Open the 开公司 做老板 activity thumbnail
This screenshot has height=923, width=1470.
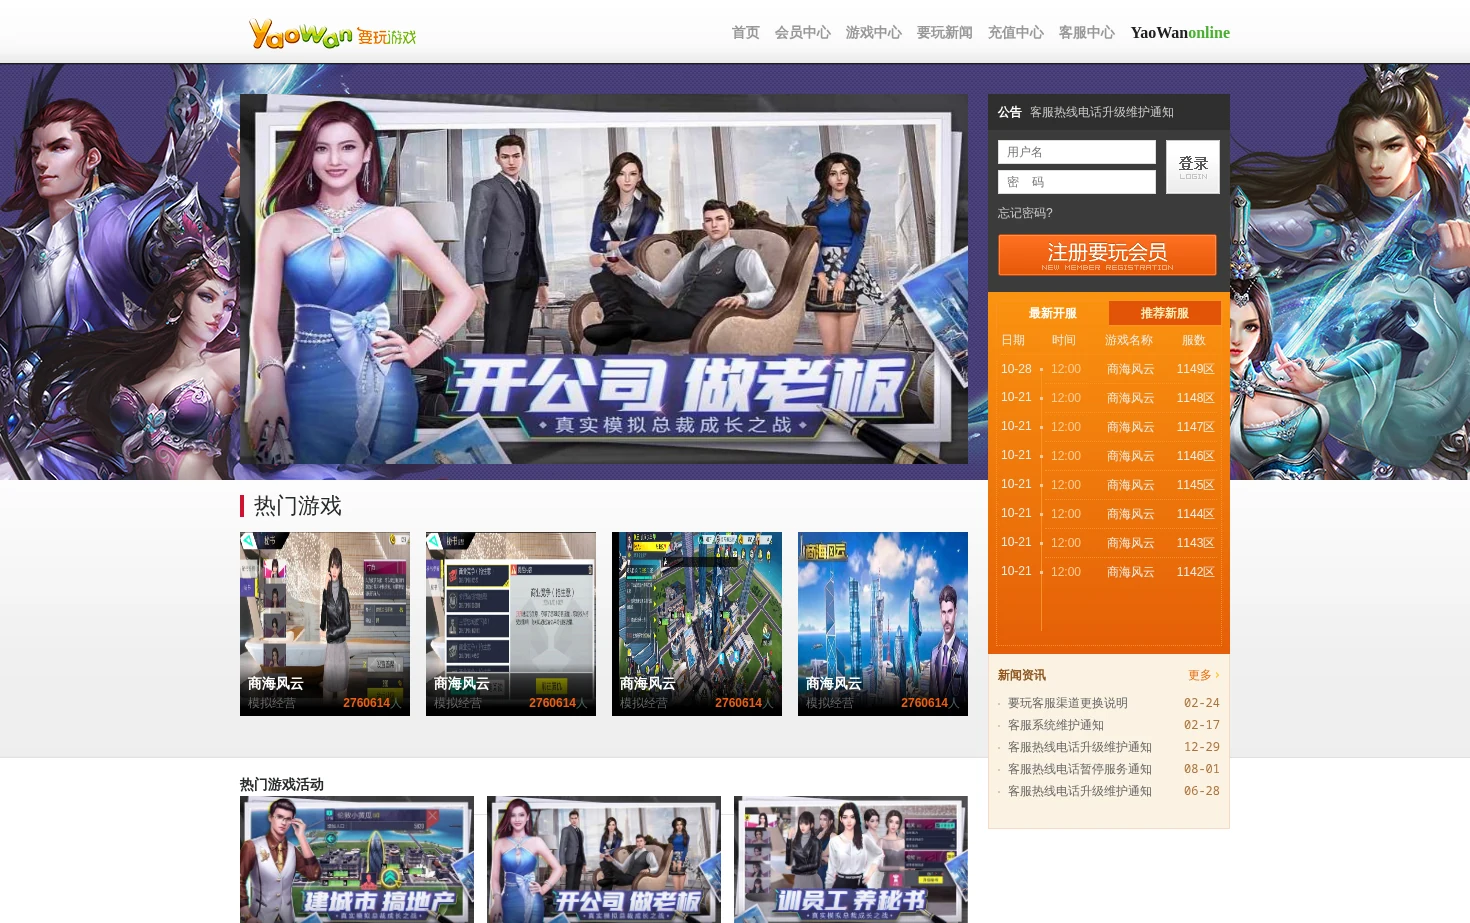click(604, 859)
